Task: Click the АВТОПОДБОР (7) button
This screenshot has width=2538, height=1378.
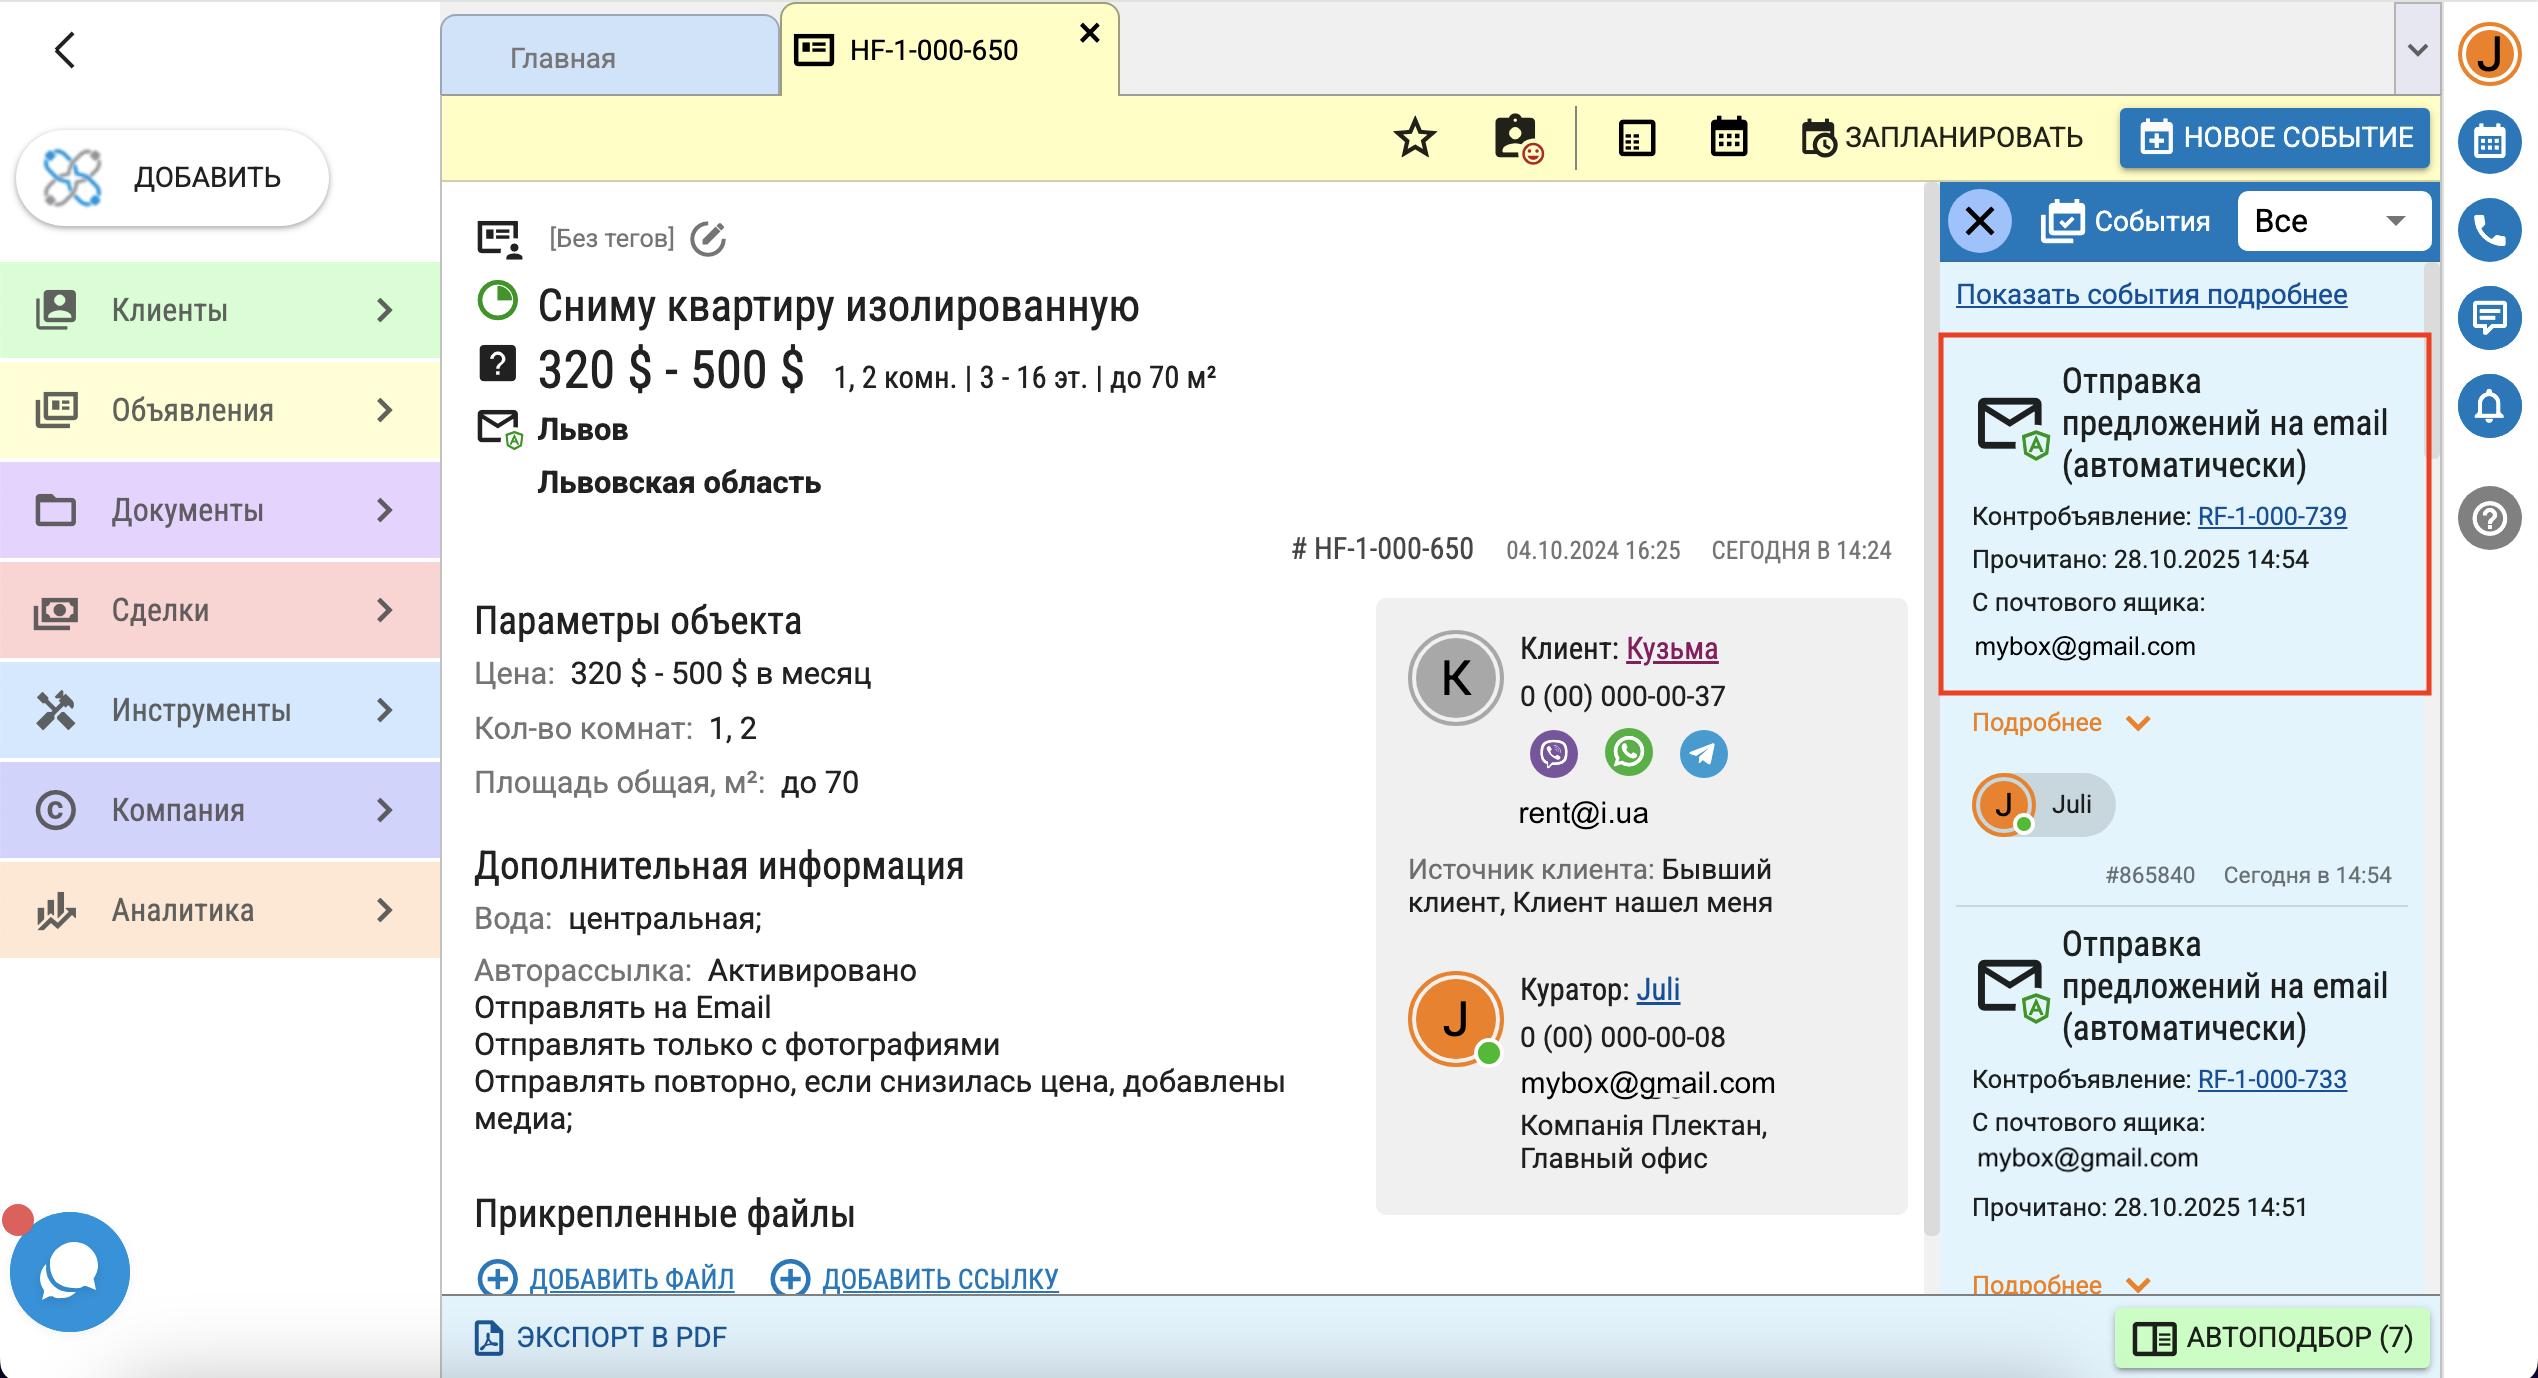Action: pos(2272,1337)
